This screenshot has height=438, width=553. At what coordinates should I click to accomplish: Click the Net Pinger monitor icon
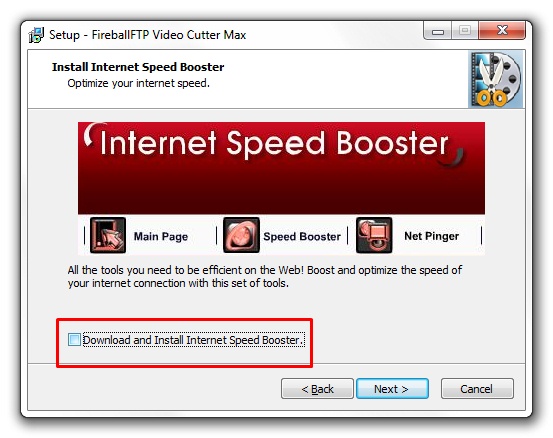[374, 235]
